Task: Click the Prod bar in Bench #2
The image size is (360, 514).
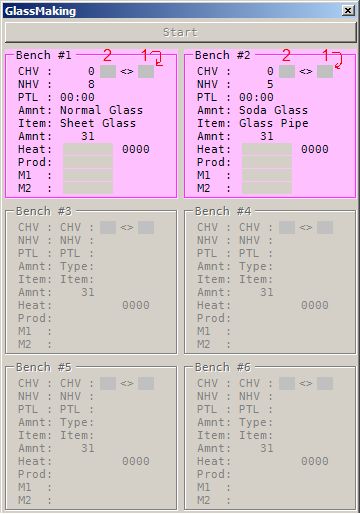Action: [267, 162]
